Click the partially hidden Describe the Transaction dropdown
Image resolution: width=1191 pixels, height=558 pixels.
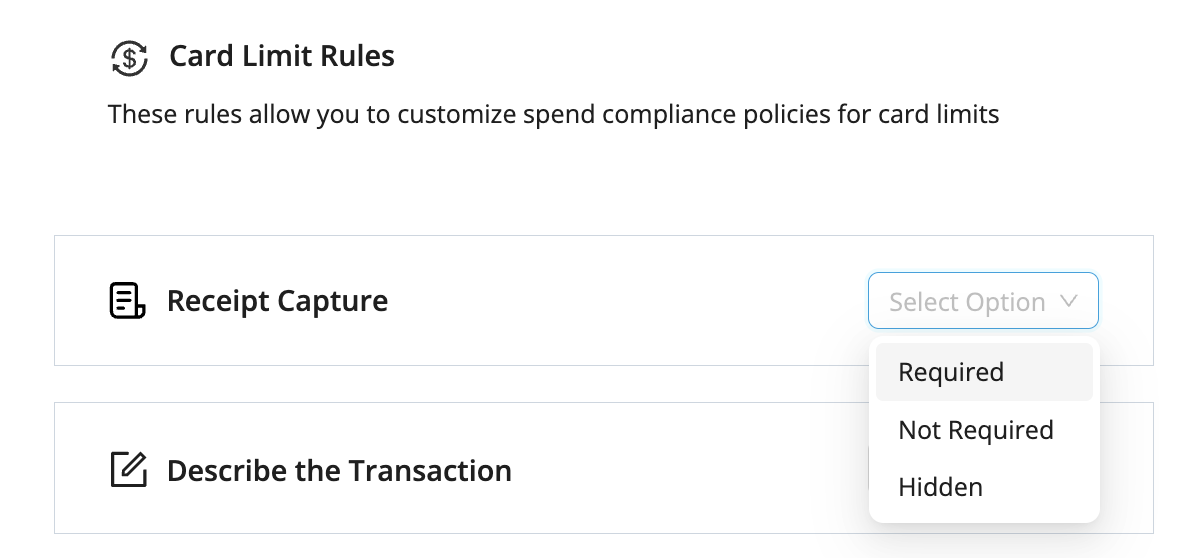(x=868, y=468)
